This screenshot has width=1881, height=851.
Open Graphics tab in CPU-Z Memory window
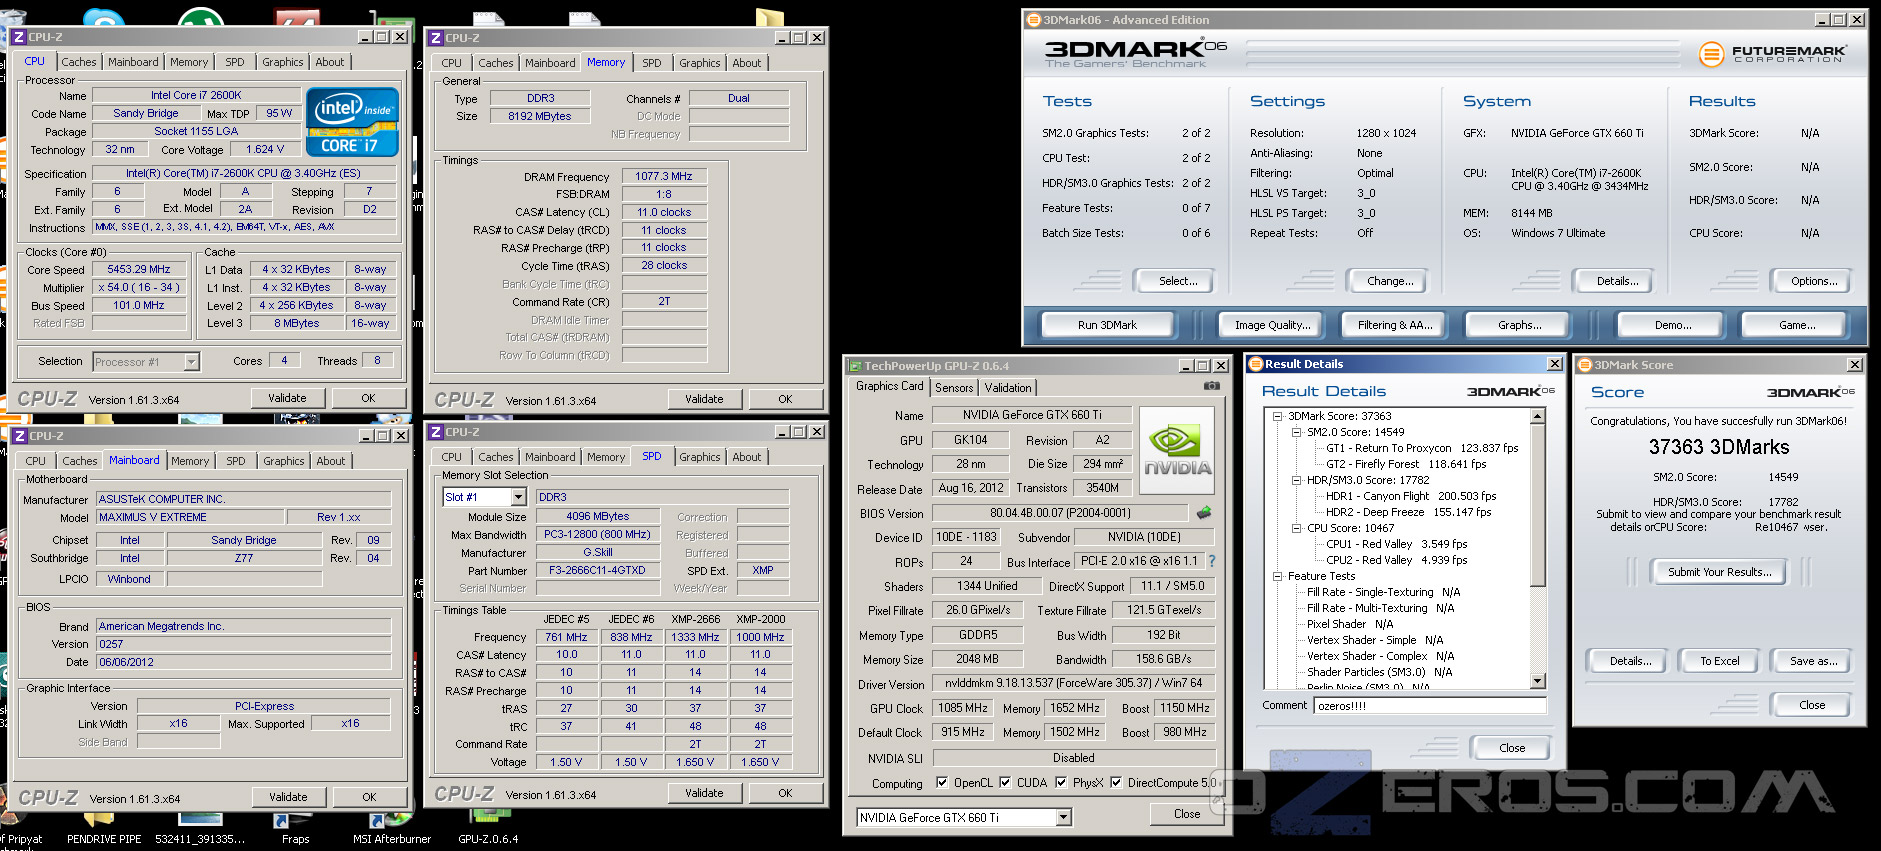700,63
